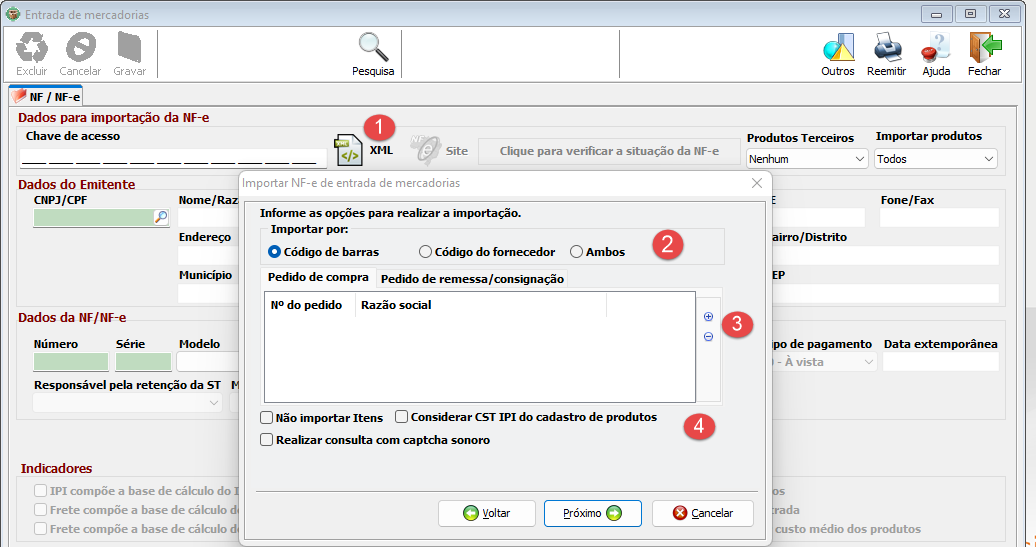
Task: Select the NF / NF-e tab
Action: [47, 97]
